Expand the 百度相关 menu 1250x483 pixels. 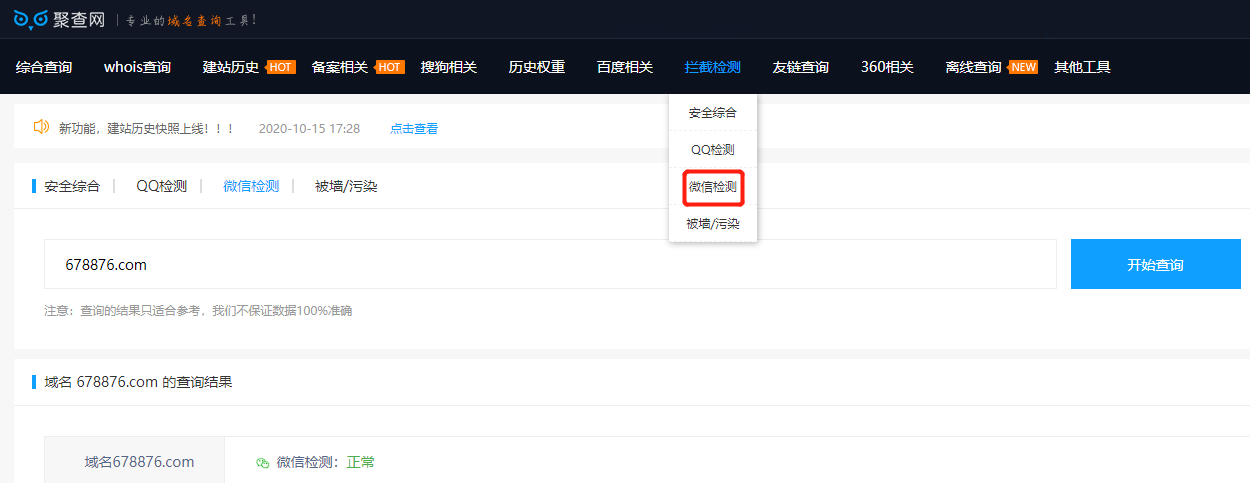coord(624,67)
